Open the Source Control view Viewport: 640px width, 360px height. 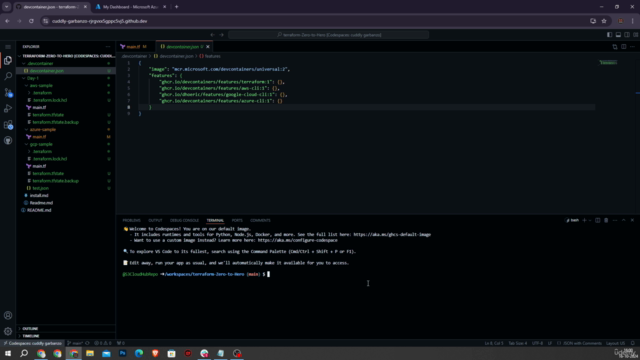tap(8, 93)
